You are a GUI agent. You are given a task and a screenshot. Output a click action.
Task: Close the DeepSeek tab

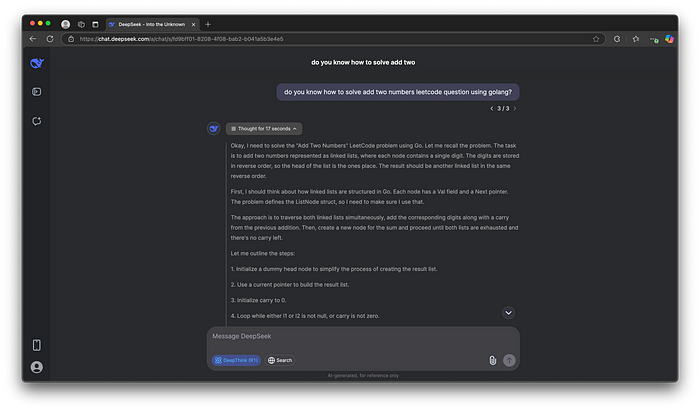coord(193,25)
